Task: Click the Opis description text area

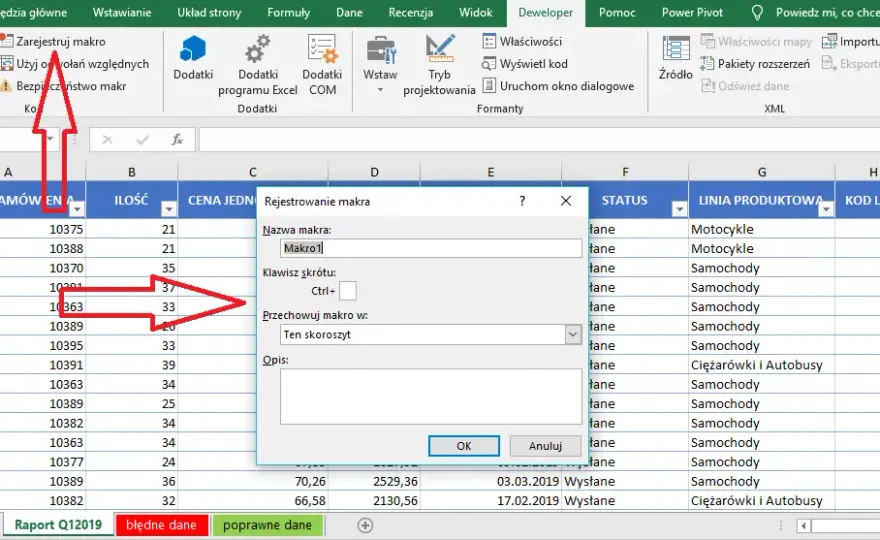Action: 431,396
